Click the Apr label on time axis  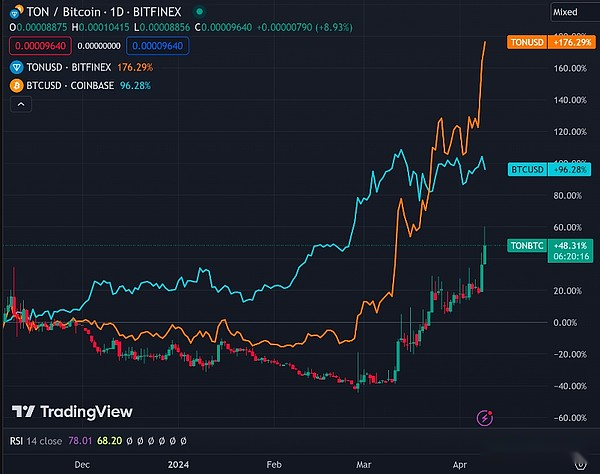tap(460, 465)
